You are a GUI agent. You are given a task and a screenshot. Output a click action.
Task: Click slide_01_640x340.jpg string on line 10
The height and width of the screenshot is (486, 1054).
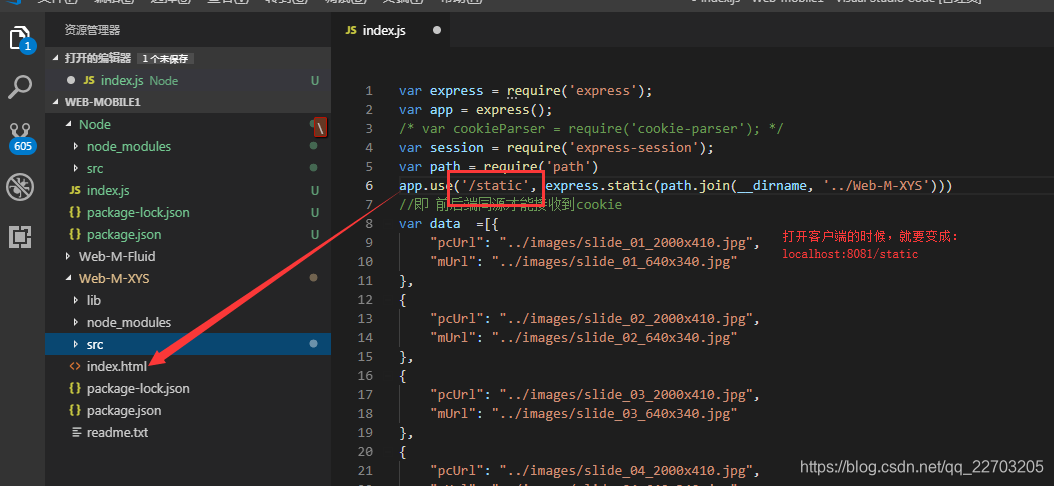(x=614, y=261)
